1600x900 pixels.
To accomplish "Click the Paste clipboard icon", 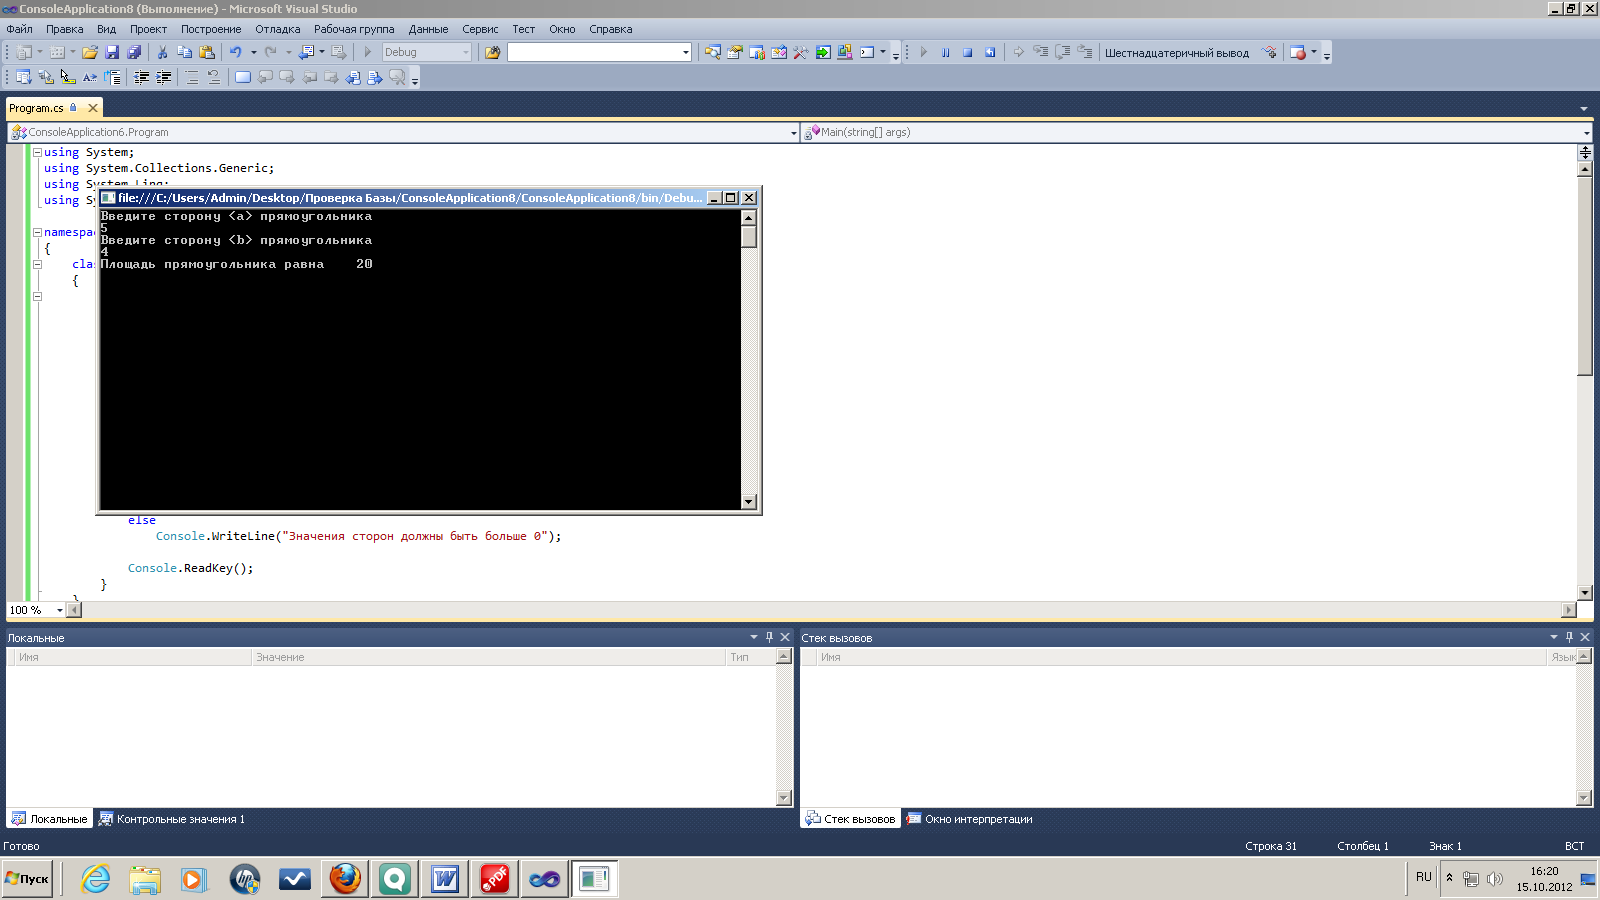I will point(207,52).
